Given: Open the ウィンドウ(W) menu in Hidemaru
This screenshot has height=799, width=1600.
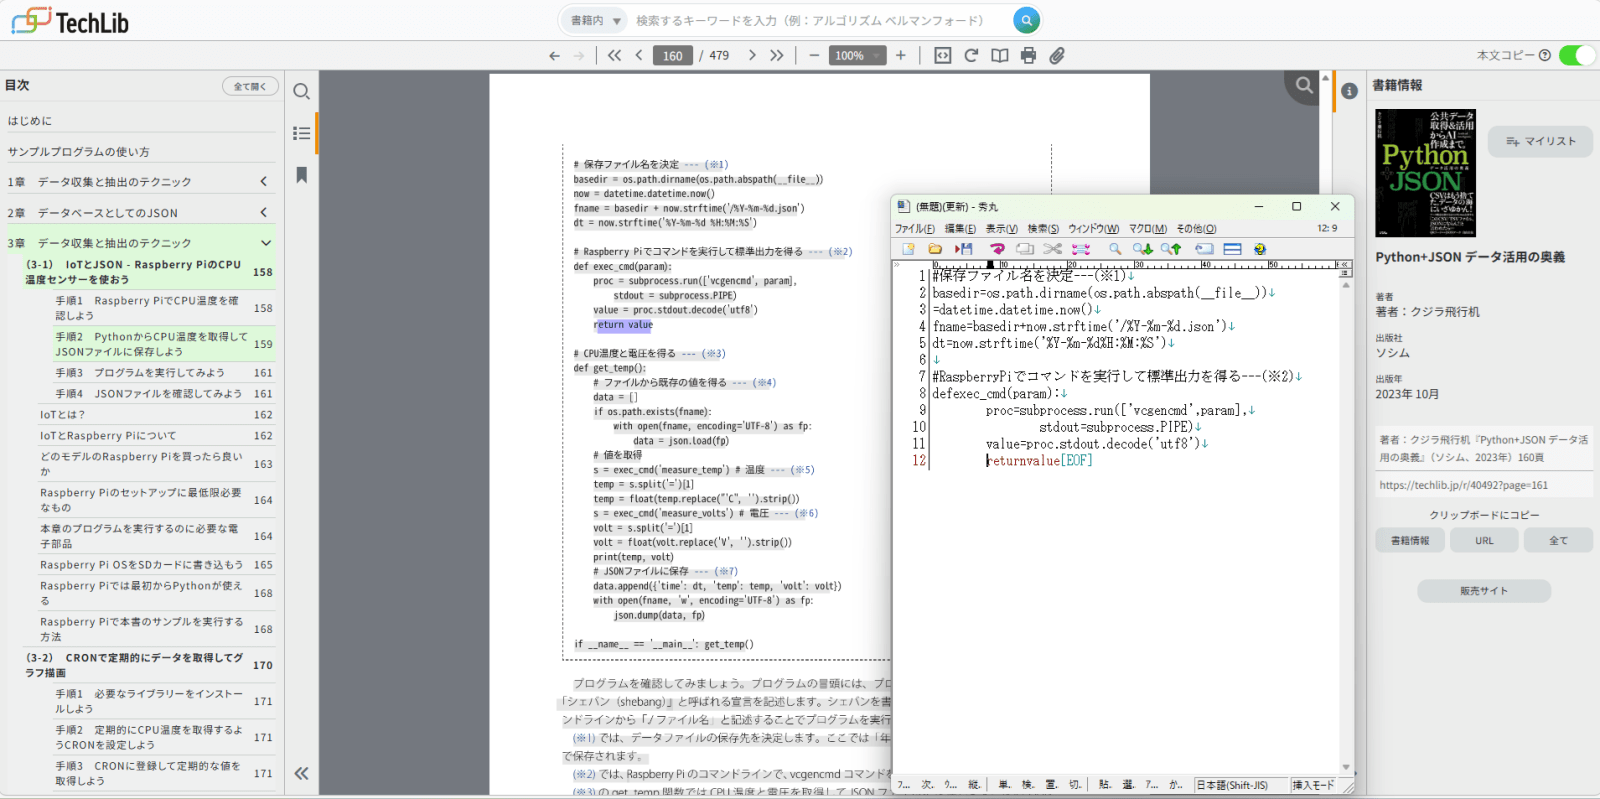Looking at the screenshot, I should tap(1093, 229).
